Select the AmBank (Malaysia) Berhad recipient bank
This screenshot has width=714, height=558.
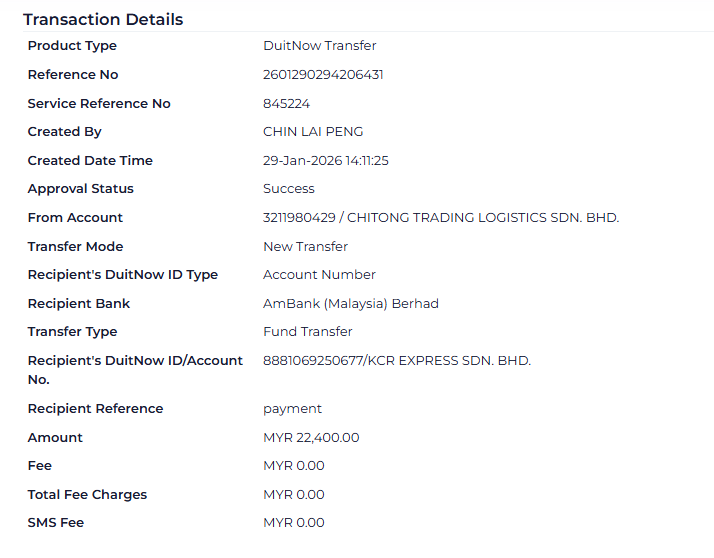[350, 304]
